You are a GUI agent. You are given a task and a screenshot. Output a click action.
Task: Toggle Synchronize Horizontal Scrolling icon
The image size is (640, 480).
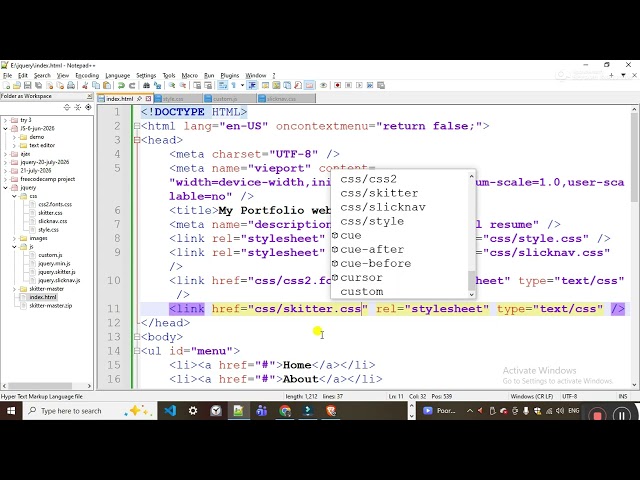pos(208,85)
